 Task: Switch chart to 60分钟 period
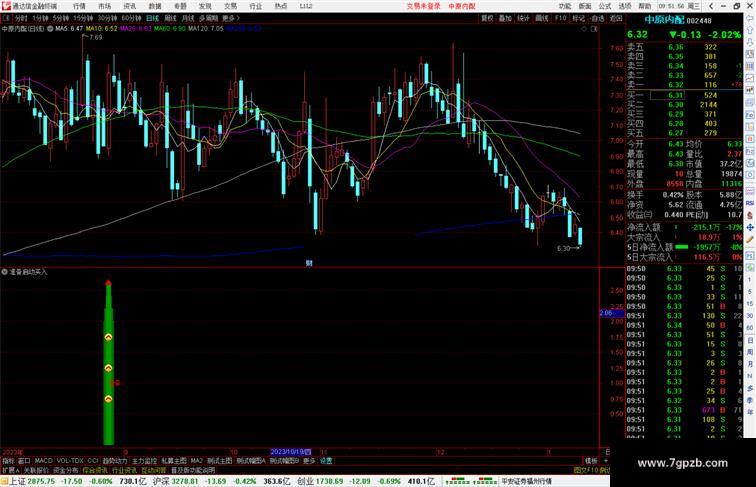[x=131, y=18]
